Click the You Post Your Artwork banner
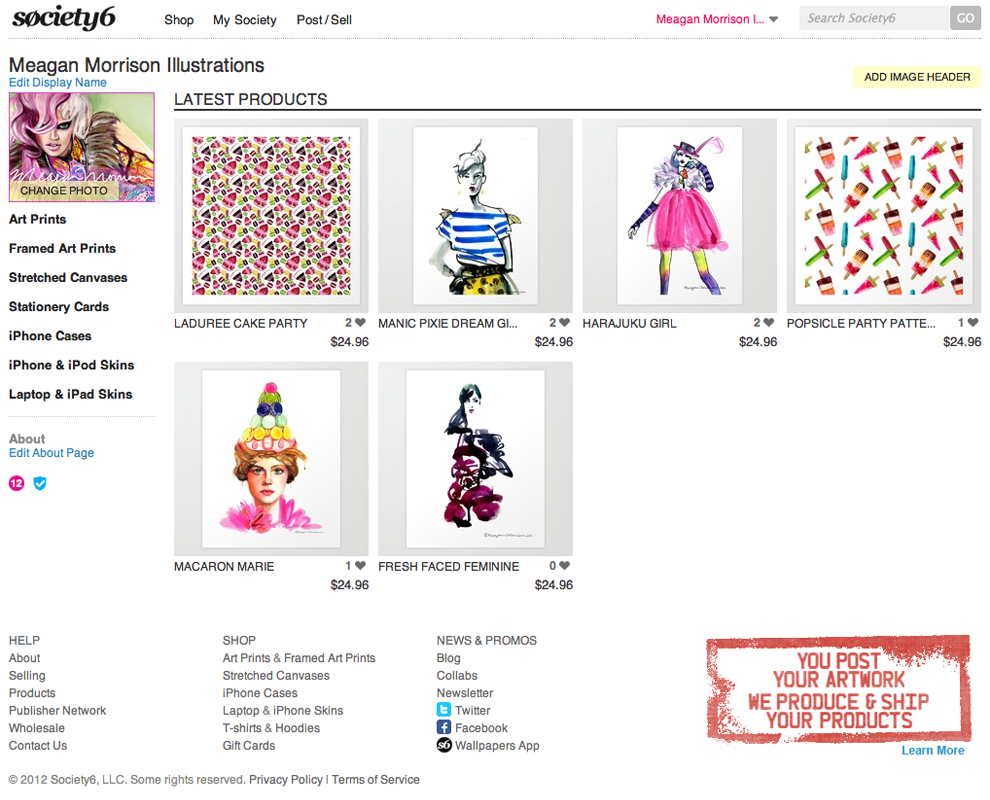Viewport: 990px width, 800px height. [x=839, y=688]
